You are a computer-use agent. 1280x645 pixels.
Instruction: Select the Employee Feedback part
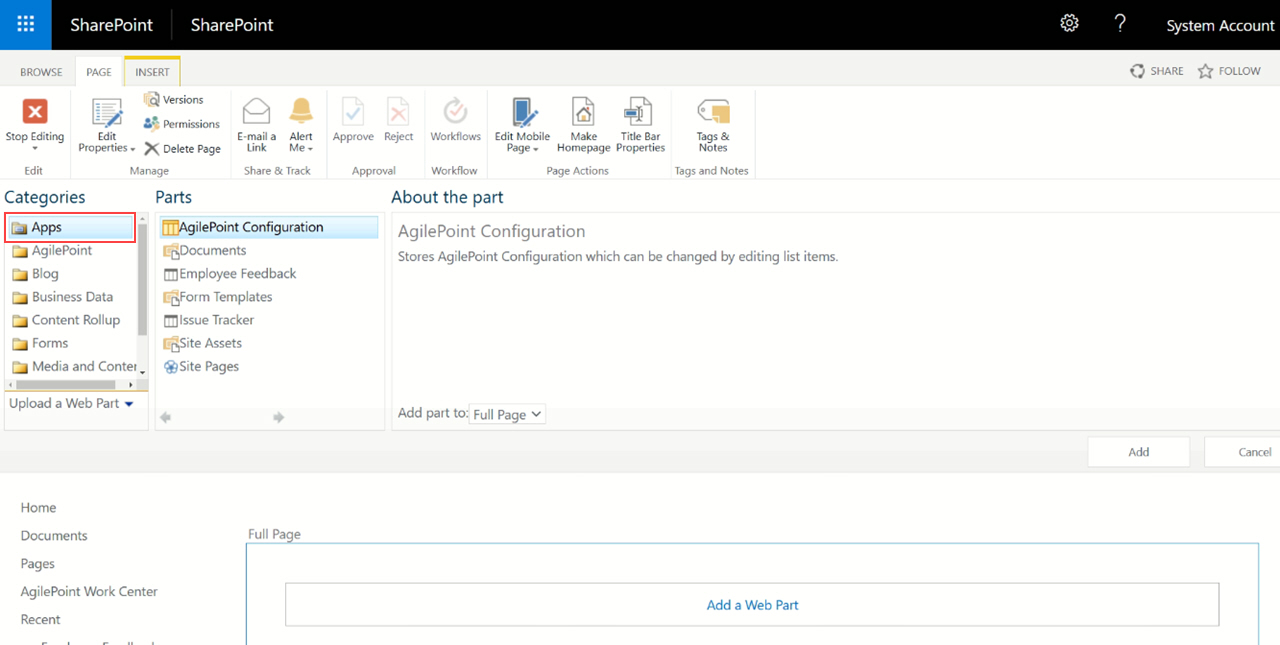(x=230, y=273)
